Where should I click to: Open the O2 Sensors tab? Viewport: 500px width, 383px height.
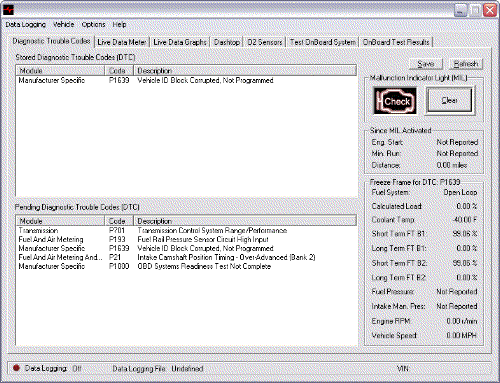[x=265, y=42]
